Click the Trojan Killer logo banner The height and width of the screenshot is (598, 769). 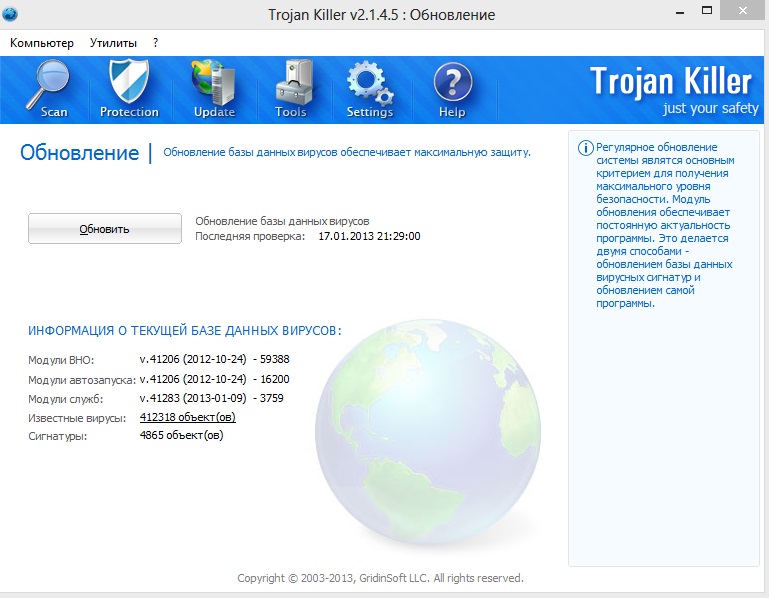point(673,91)
